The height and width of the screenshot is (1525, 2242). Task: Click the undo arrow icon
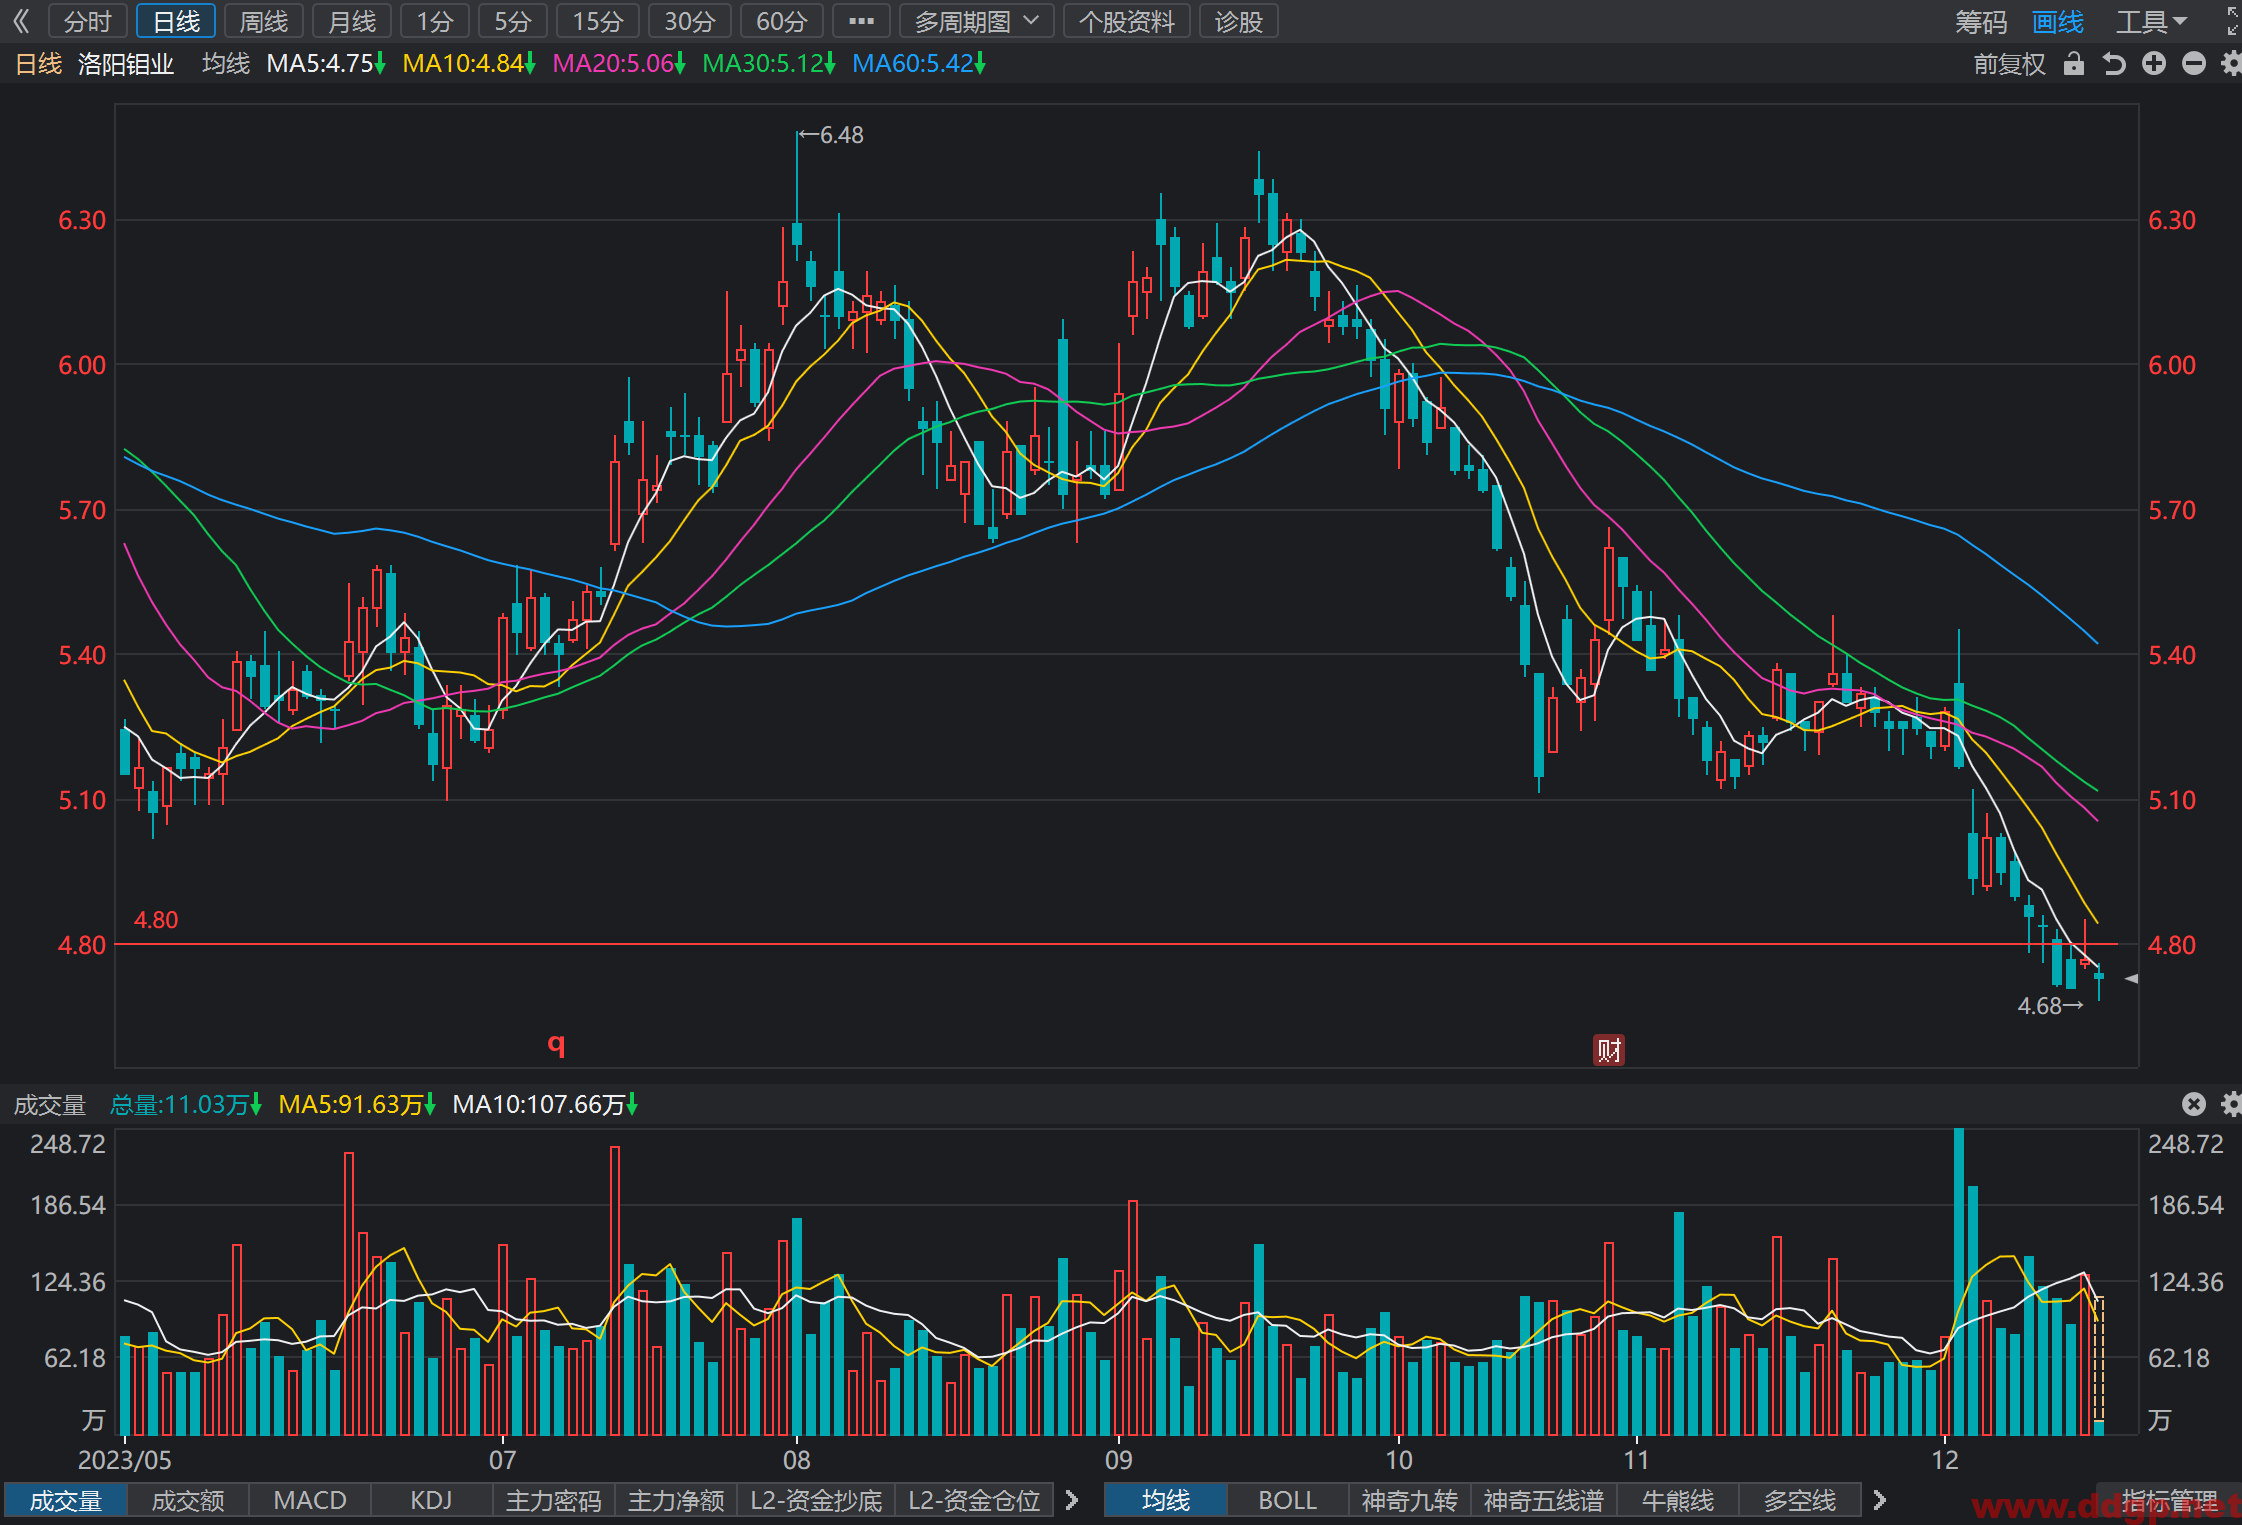coord(2114,64)
